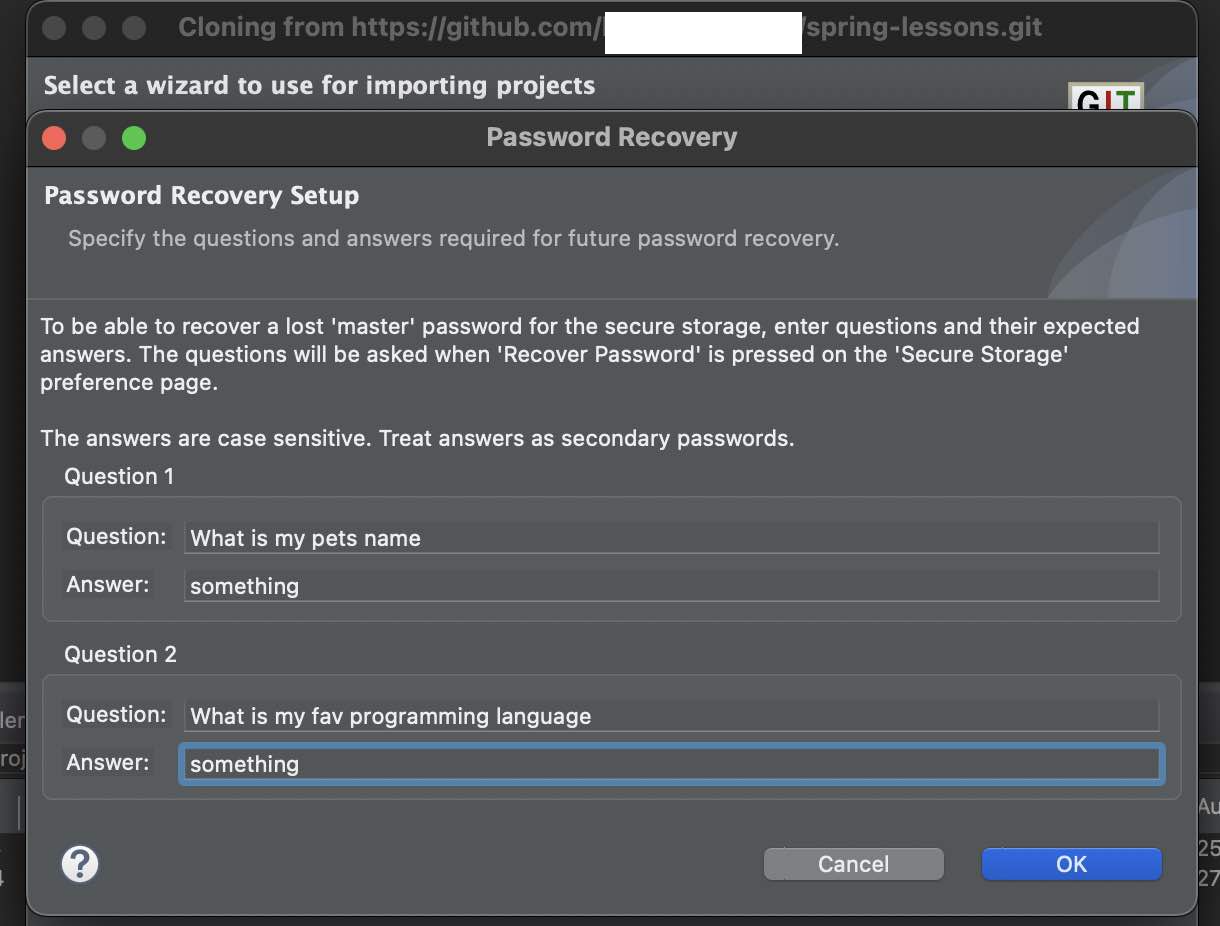Click the Password Recovery title bar

(611, 137)
